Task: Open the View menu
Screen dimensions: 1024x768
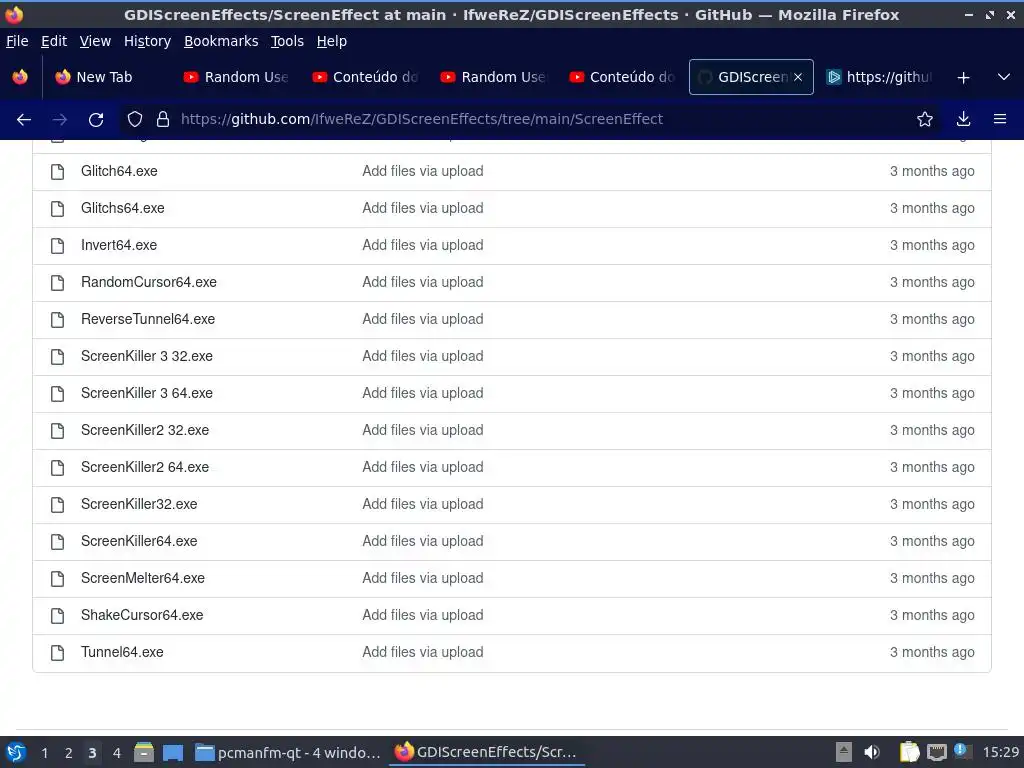Action: pos(95,41)
